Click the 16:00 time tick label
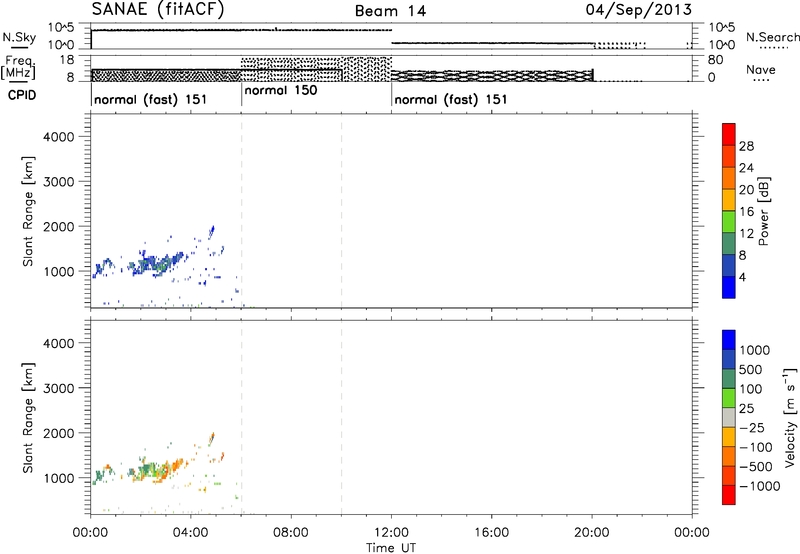 pos(491,533)
